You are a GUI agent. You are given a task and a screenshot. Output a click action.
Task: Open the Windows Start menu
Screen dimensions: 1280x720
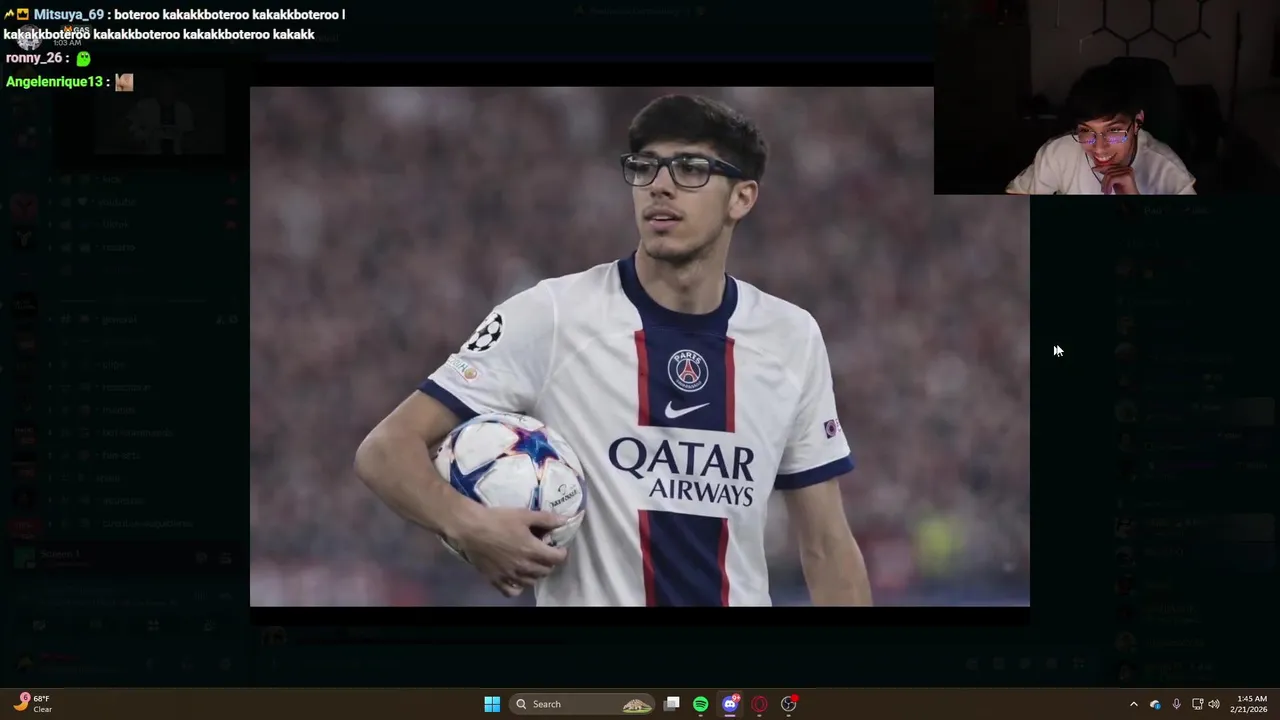click(x=492, y=704)
